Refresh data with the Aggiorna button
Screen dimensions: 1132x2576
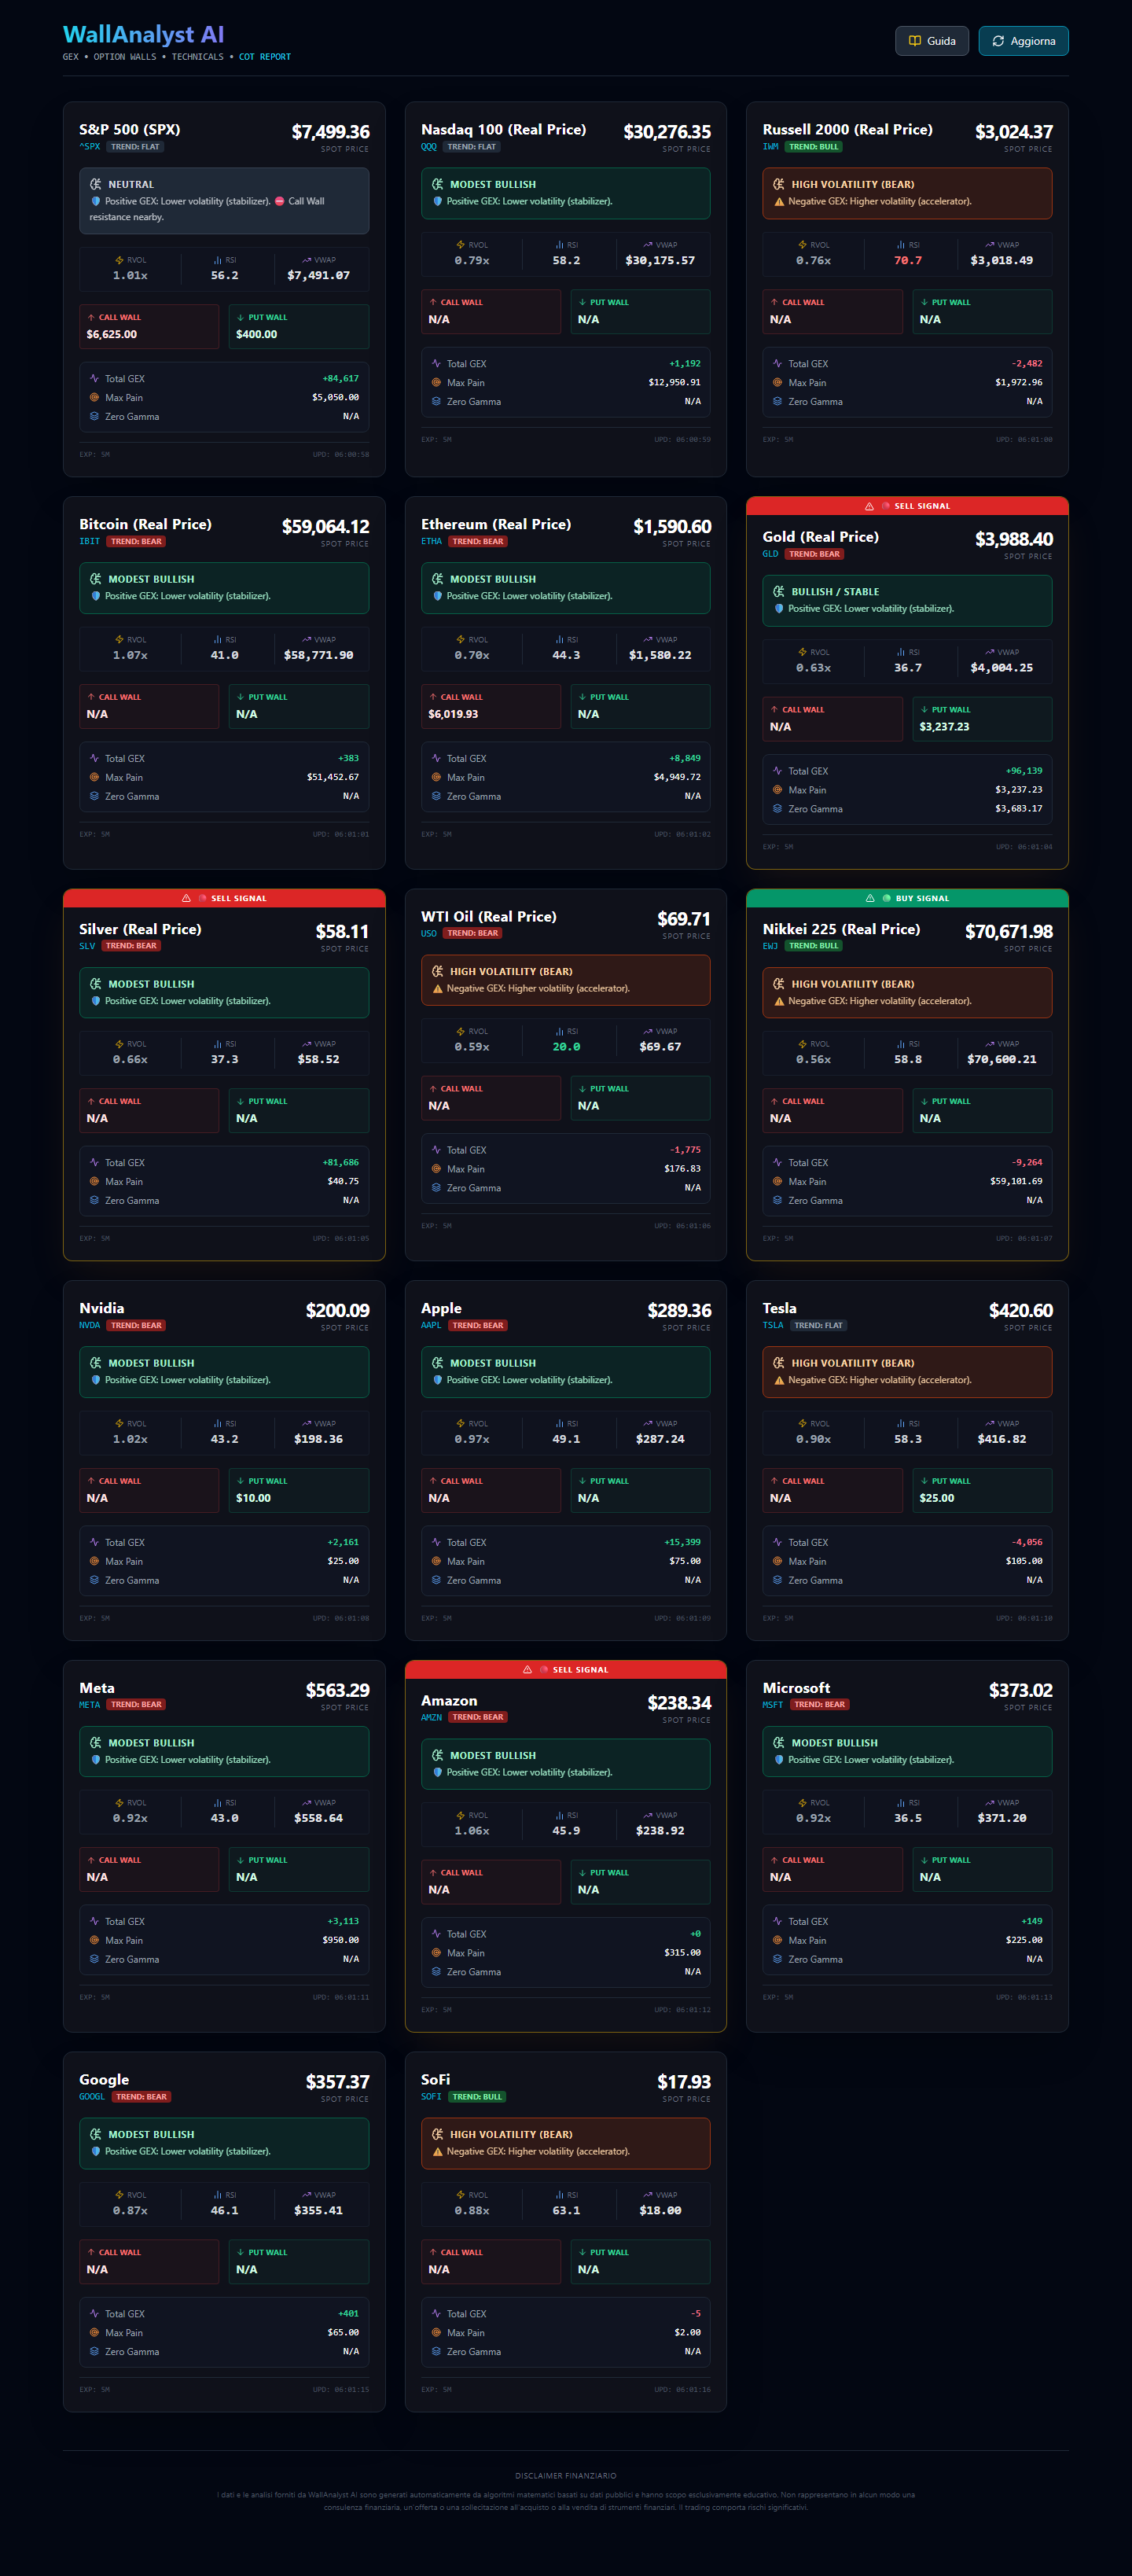[1023, 41]
